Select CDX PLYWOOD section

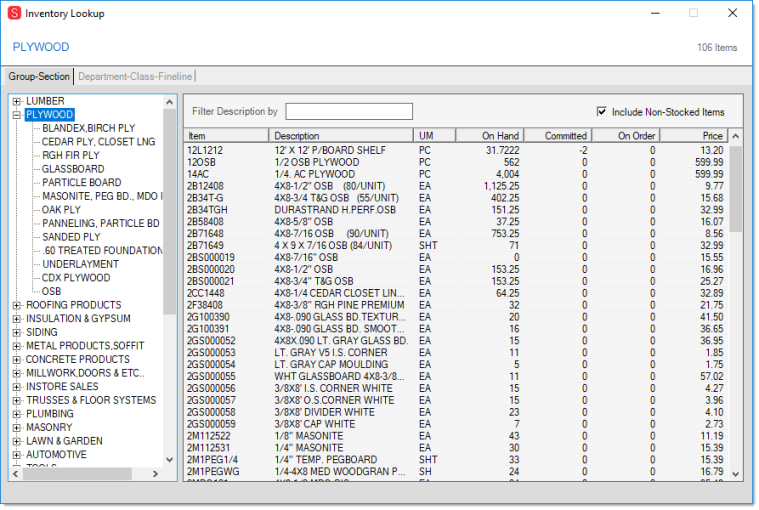point(76,277)
